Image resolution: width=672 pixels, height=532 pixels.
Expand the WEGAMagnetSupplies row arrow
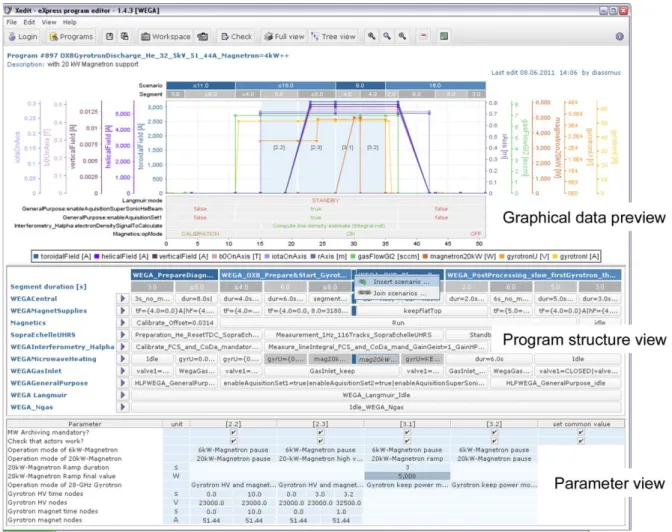(x=123, y=310)
